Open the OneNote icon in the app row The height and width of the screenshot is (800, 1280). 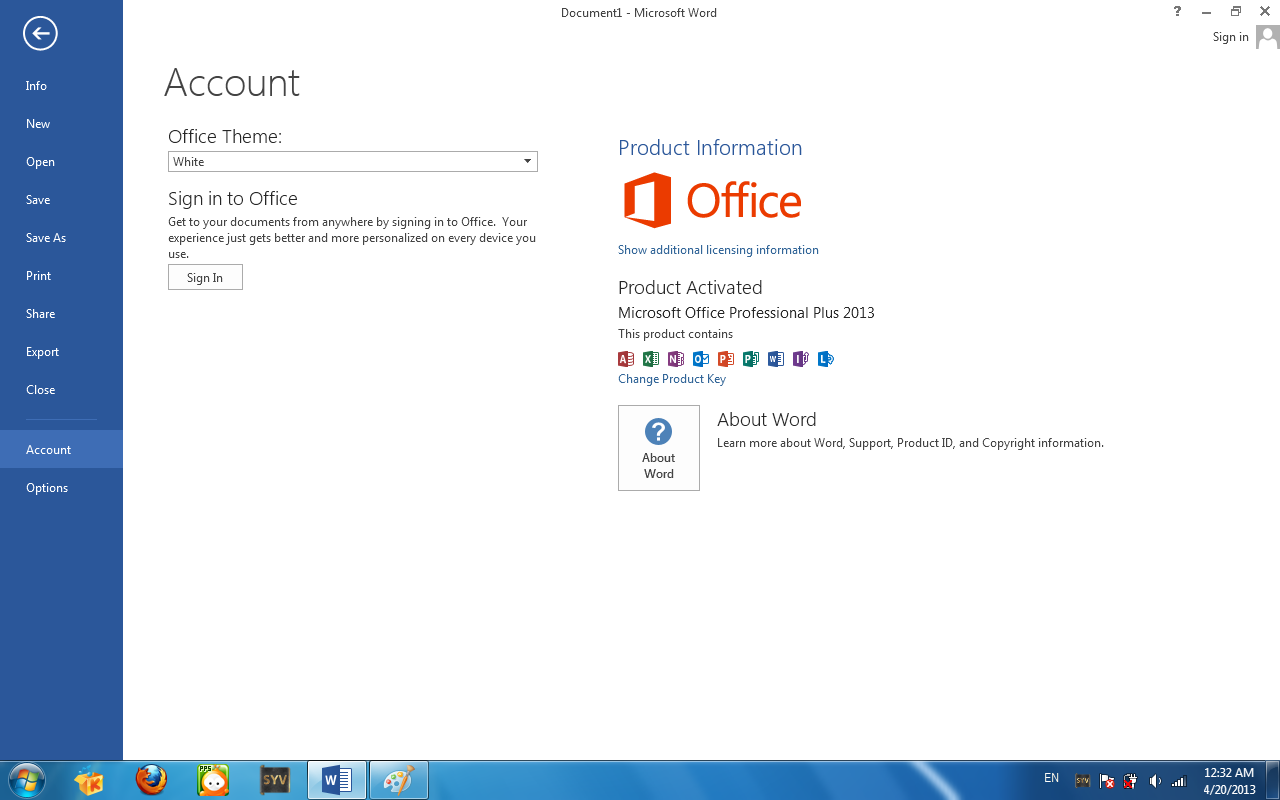pyautogui.click(x=676, y=358)
